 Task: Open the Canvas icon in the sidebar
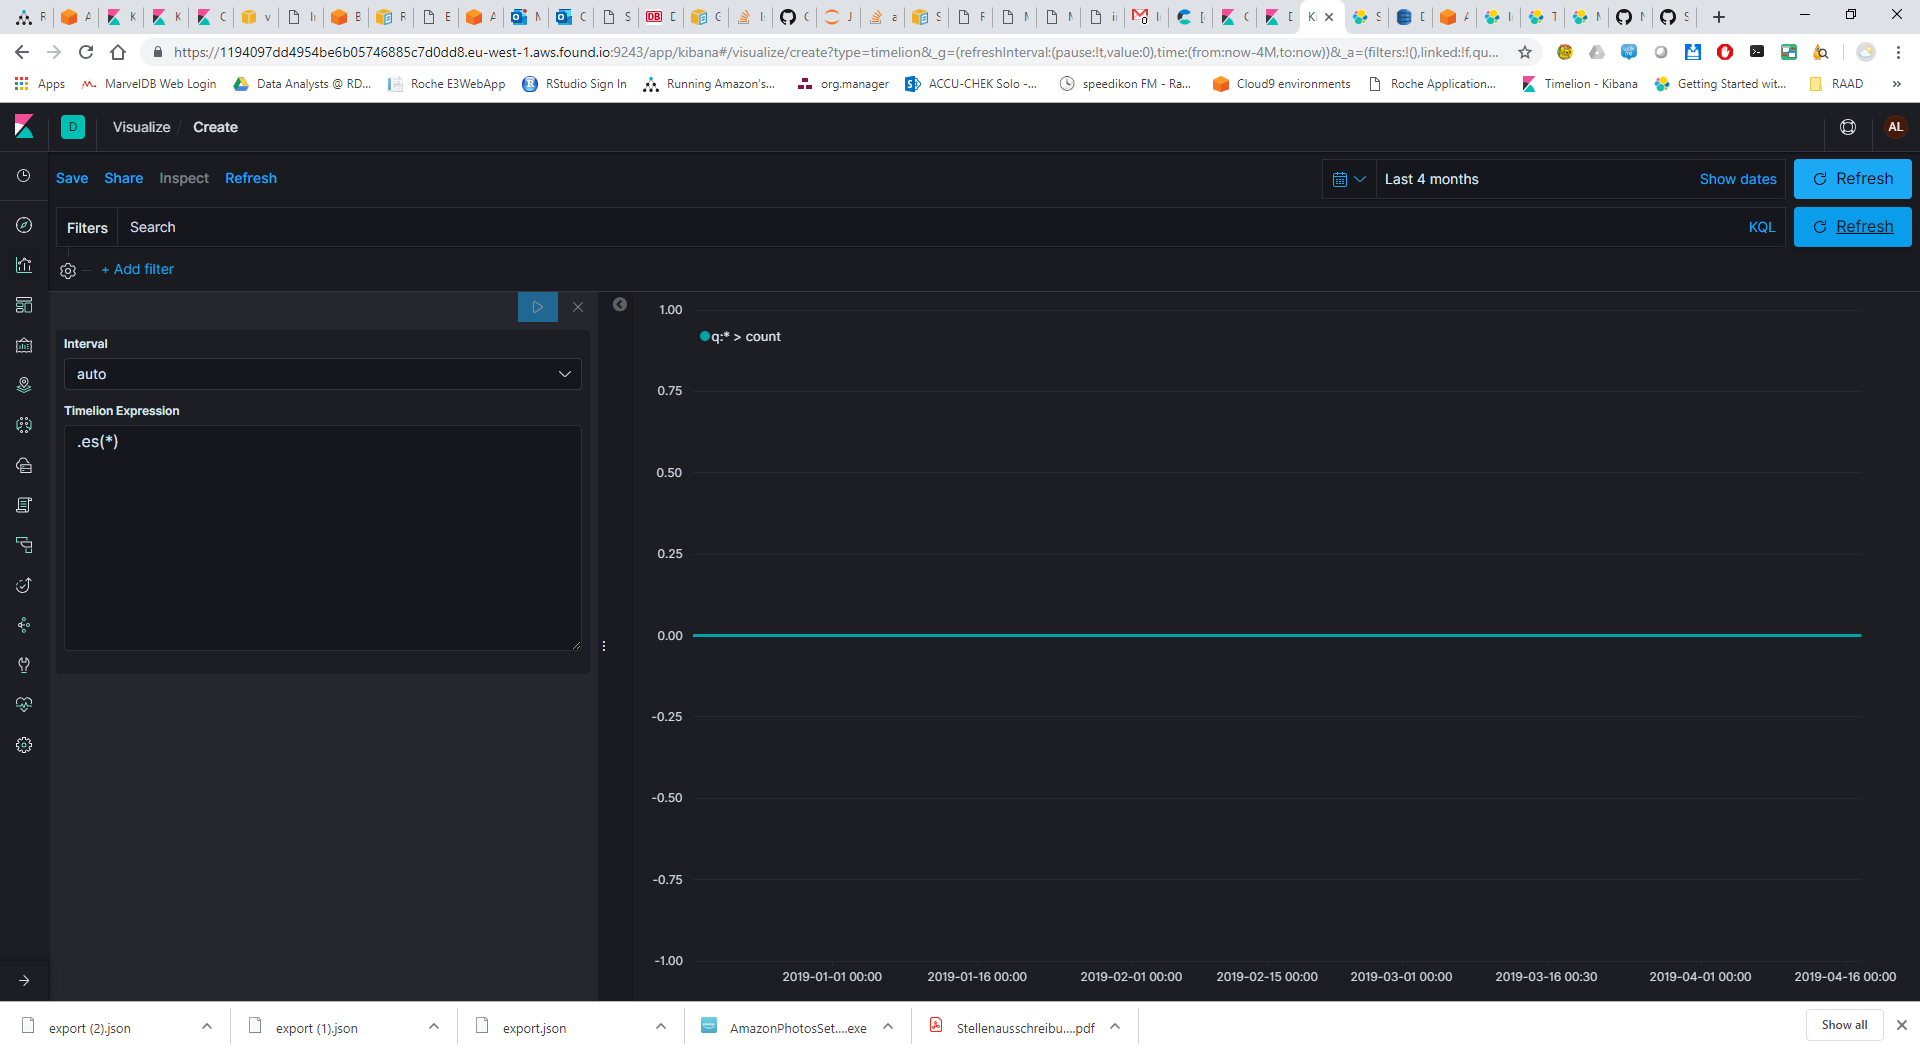23,345
